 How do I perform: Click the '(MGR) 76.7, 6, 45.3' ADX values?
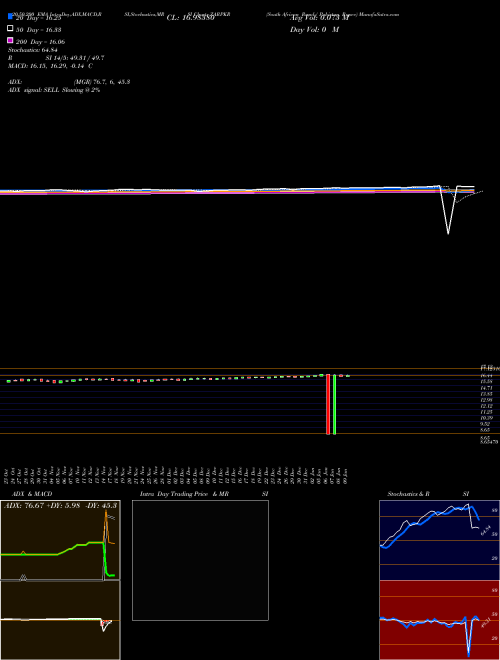101,82
